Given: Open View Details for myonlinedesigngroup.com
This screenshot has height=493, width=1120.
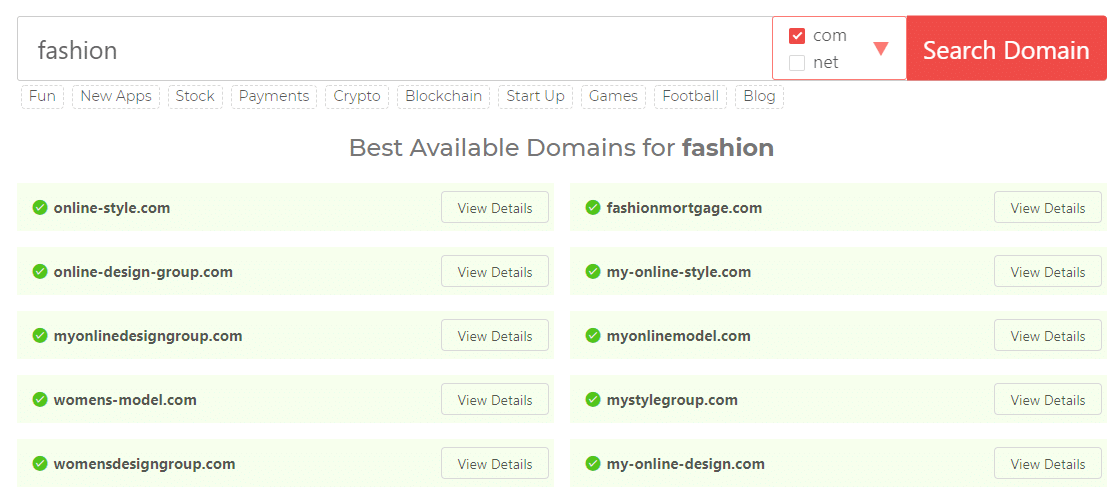Looking at the screenshot, I should 495,336.
